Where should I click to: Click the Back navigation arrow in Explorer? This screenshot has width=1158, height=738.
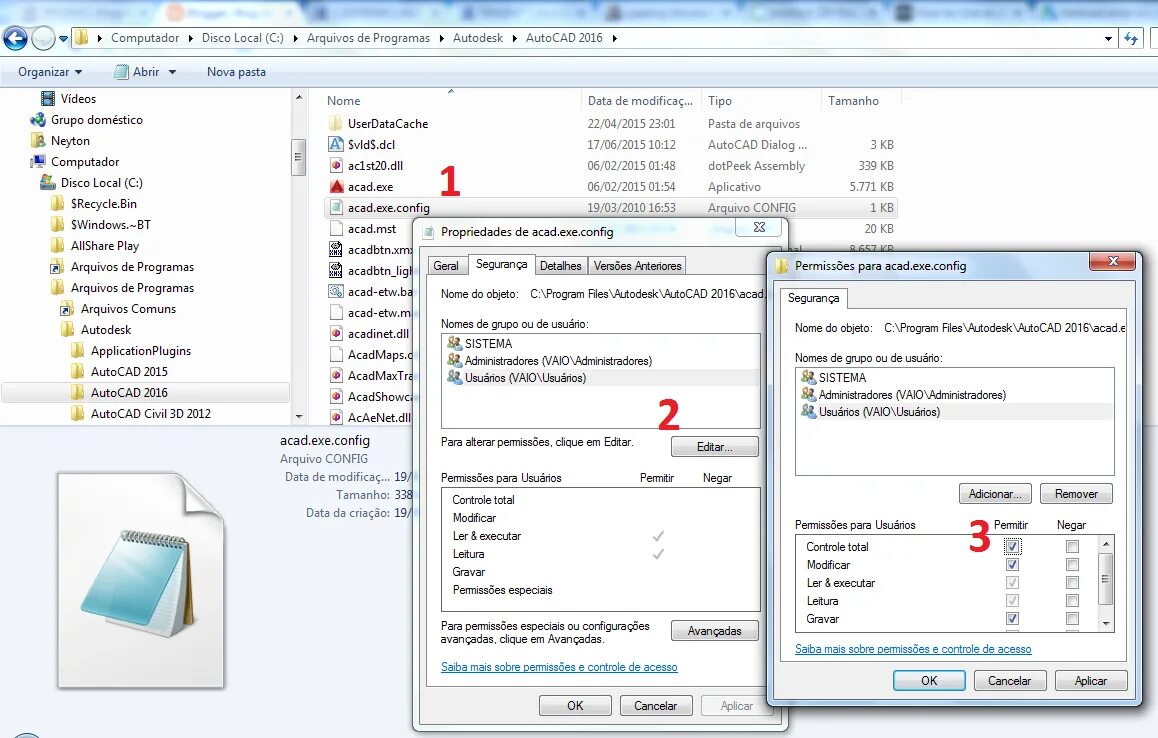(x=15, y=38)
